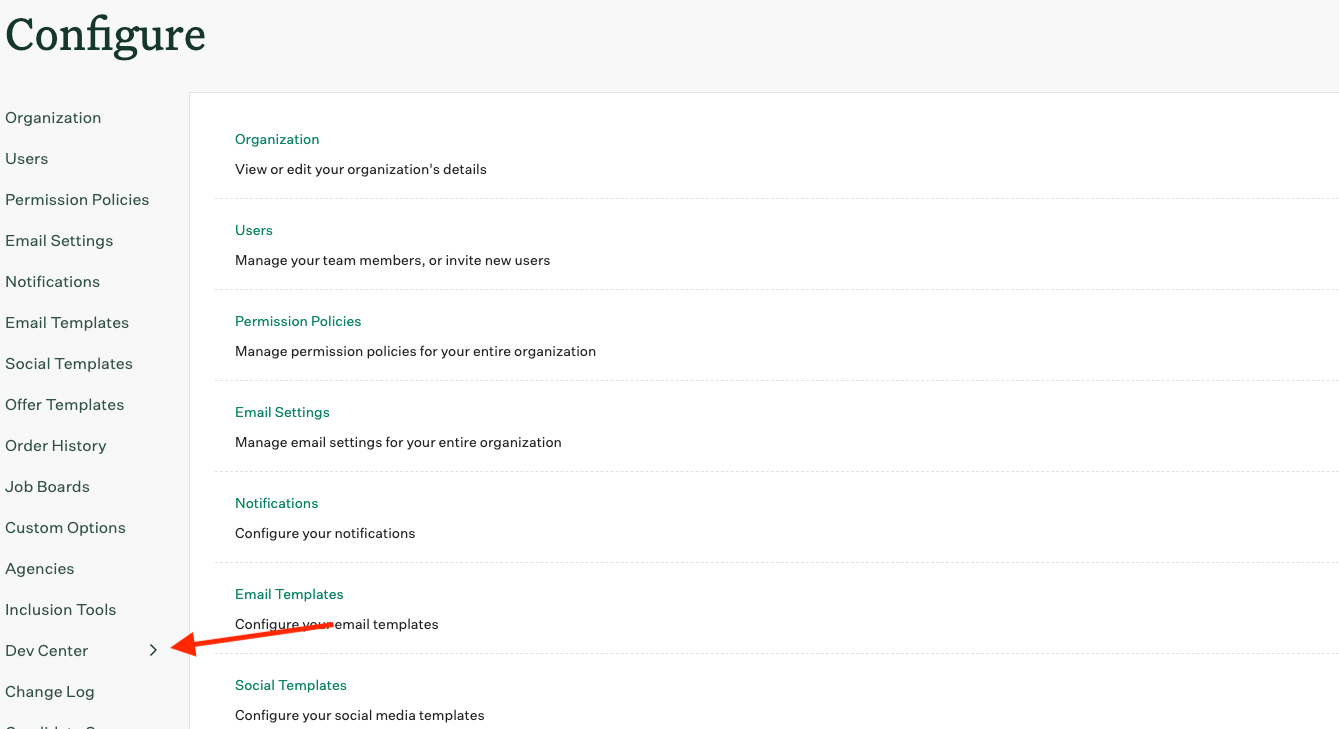
Task: Expand the Dev Center chevron arrow
Action: [153, 650]
